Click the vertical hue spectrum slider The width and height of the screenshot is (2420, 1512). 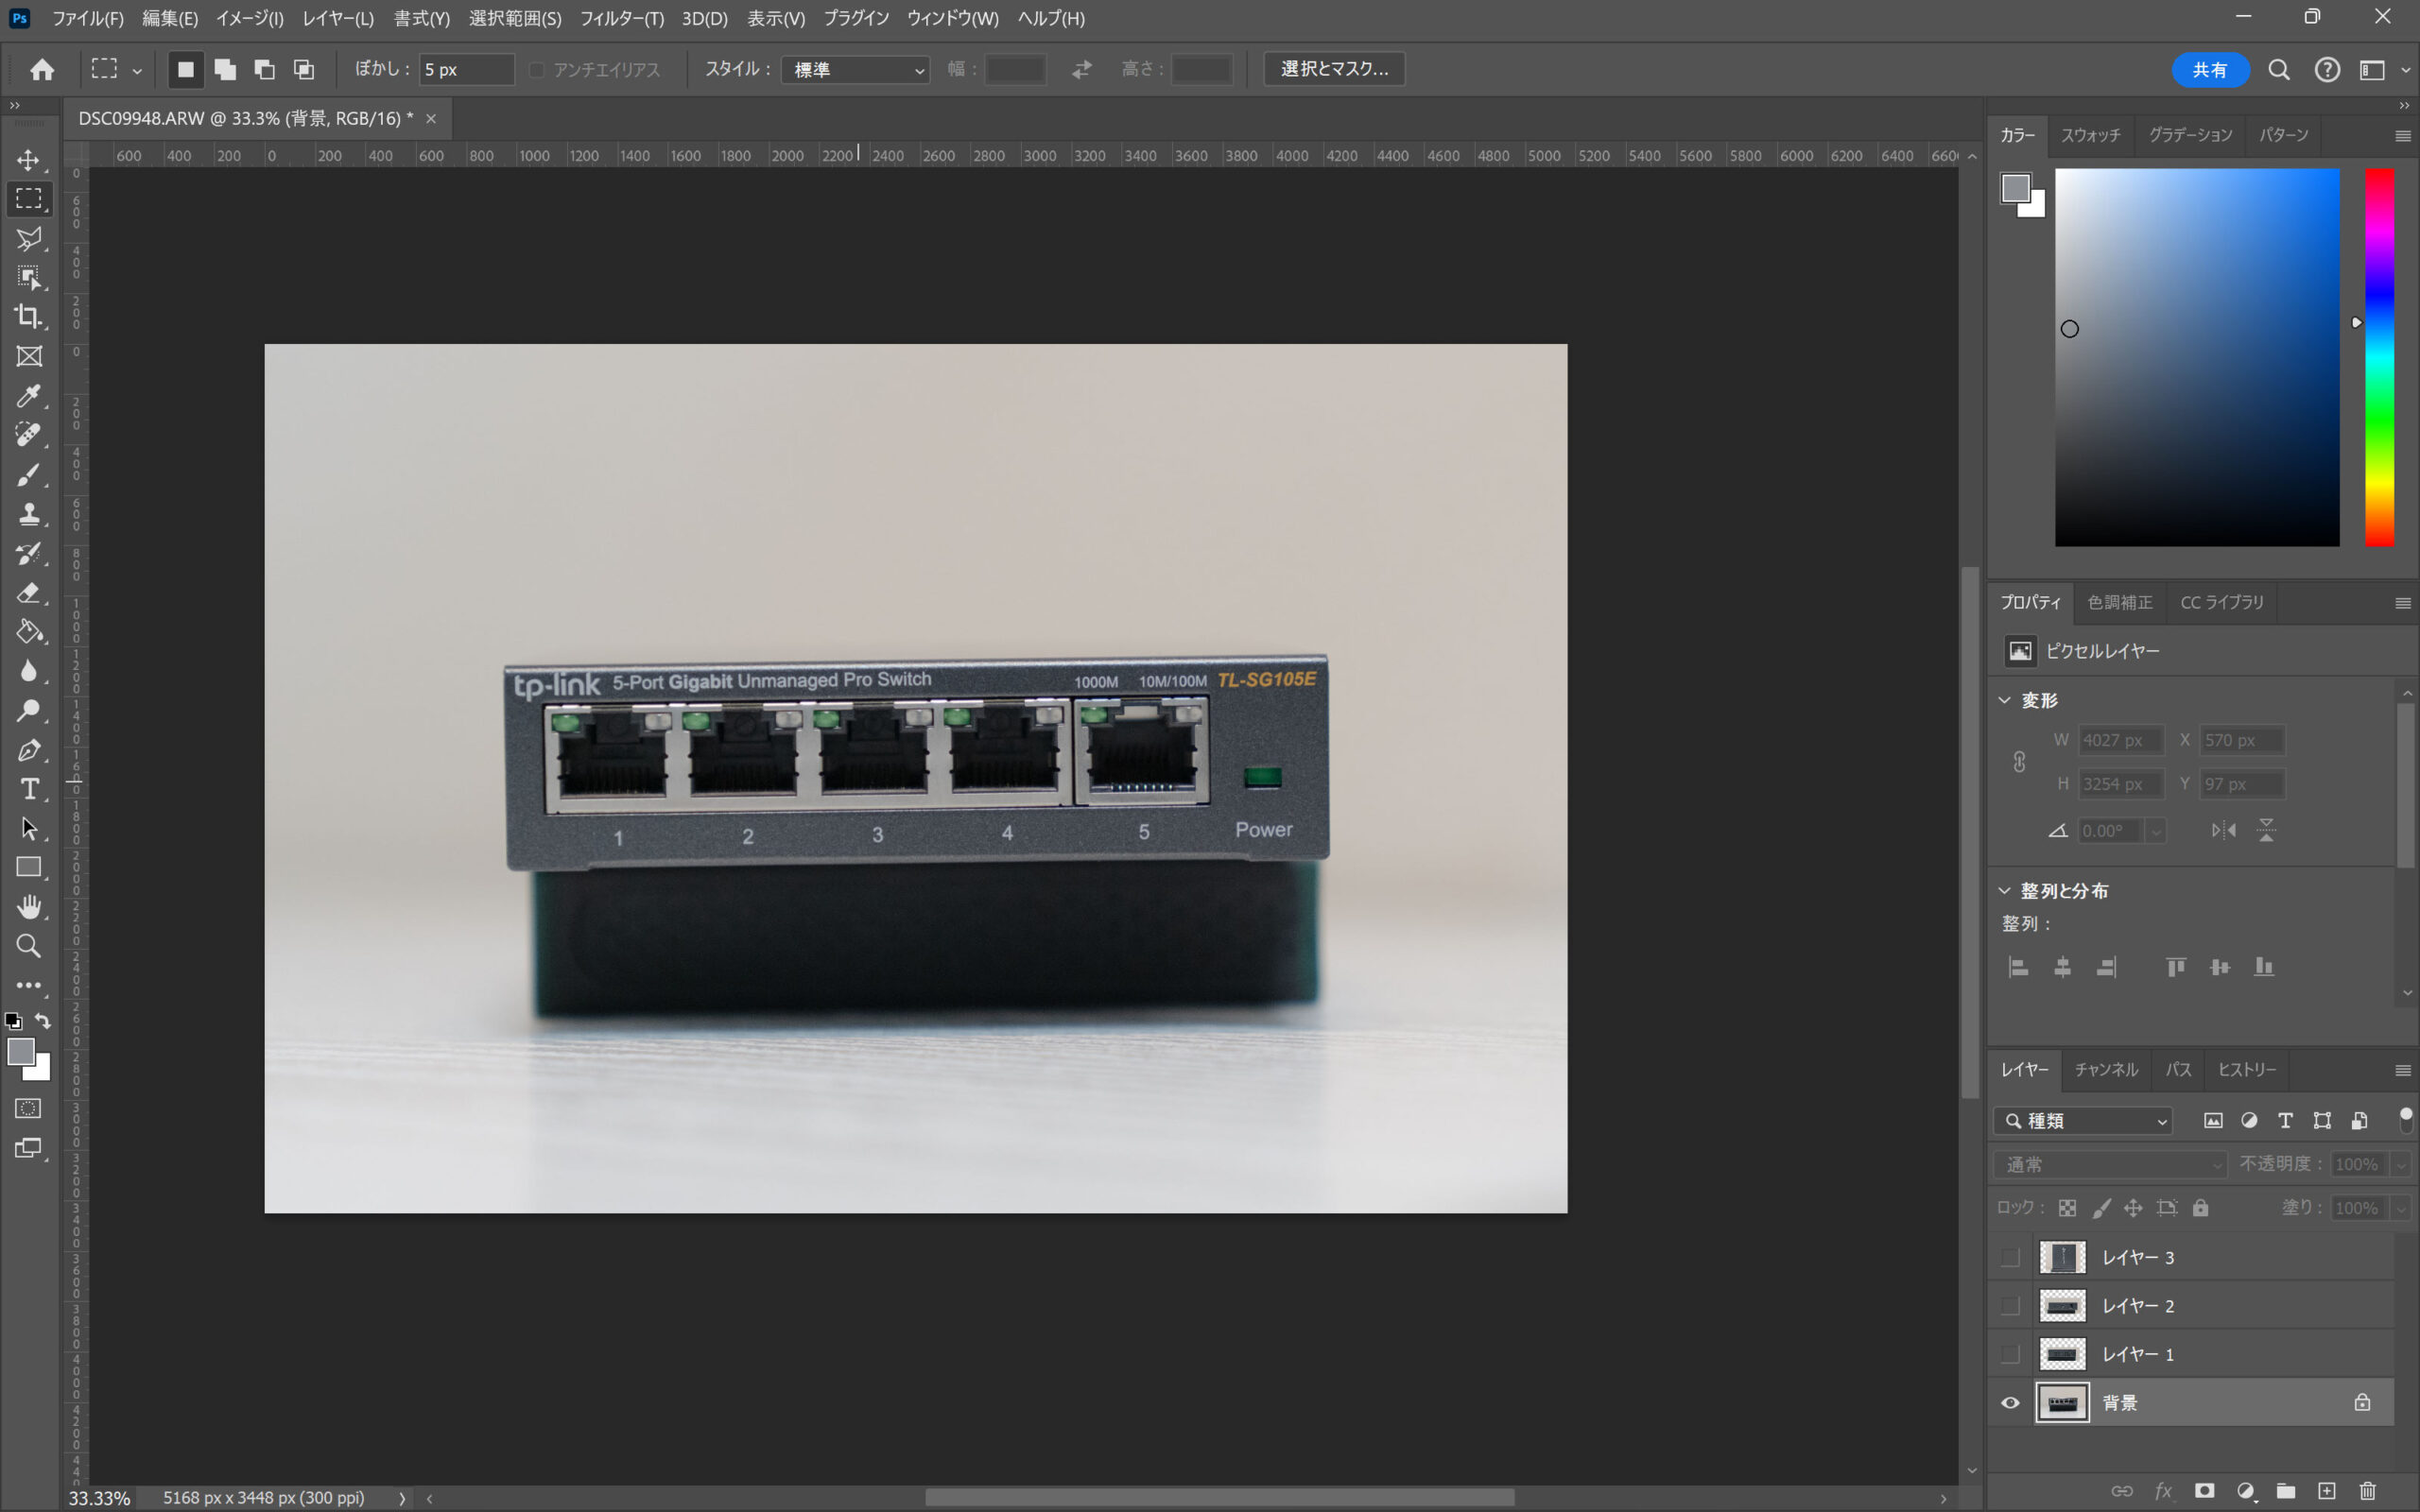click(2379, 357)
